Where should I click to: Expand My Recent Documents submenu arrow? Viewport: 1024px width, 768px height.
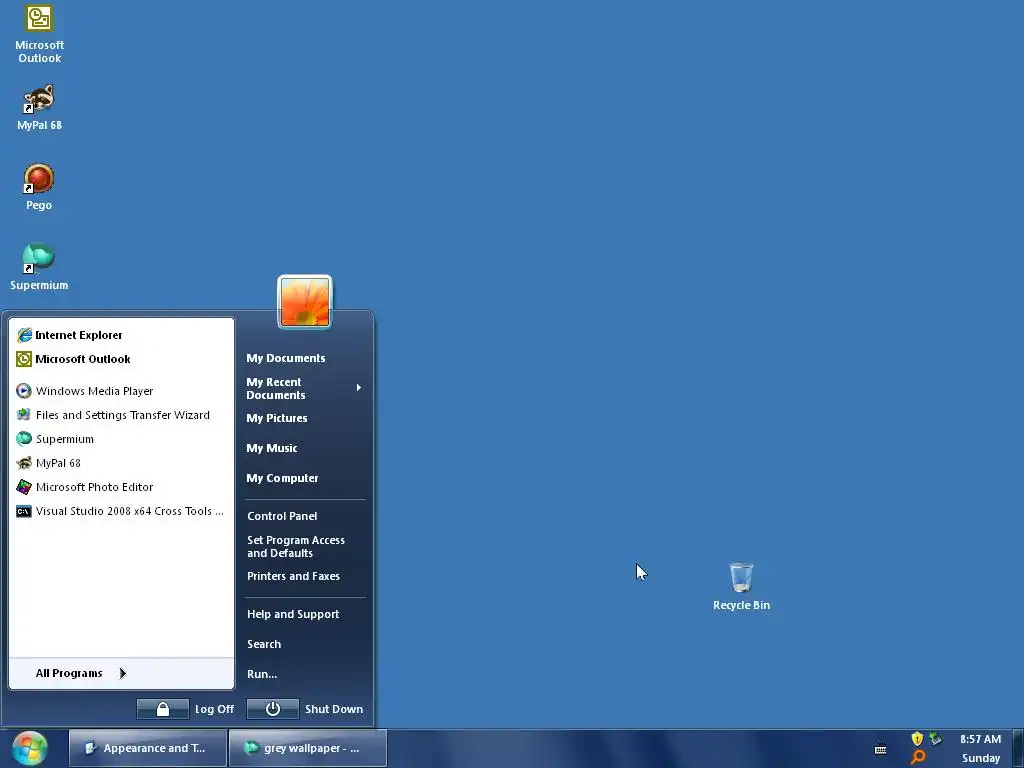point(359,388)
